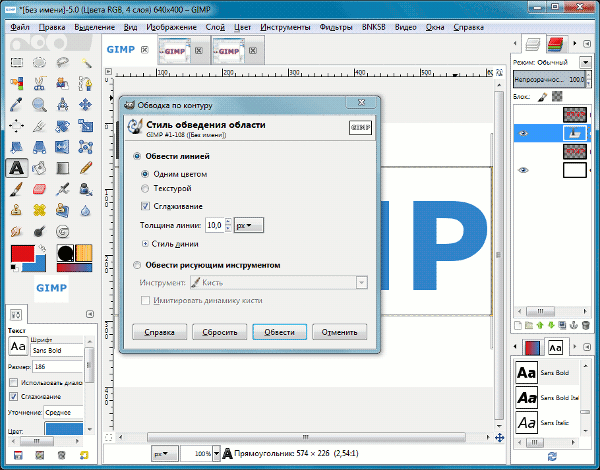Select the Free Select lasso tool
This screenshot has width=600, height=470.
(62, 62)
